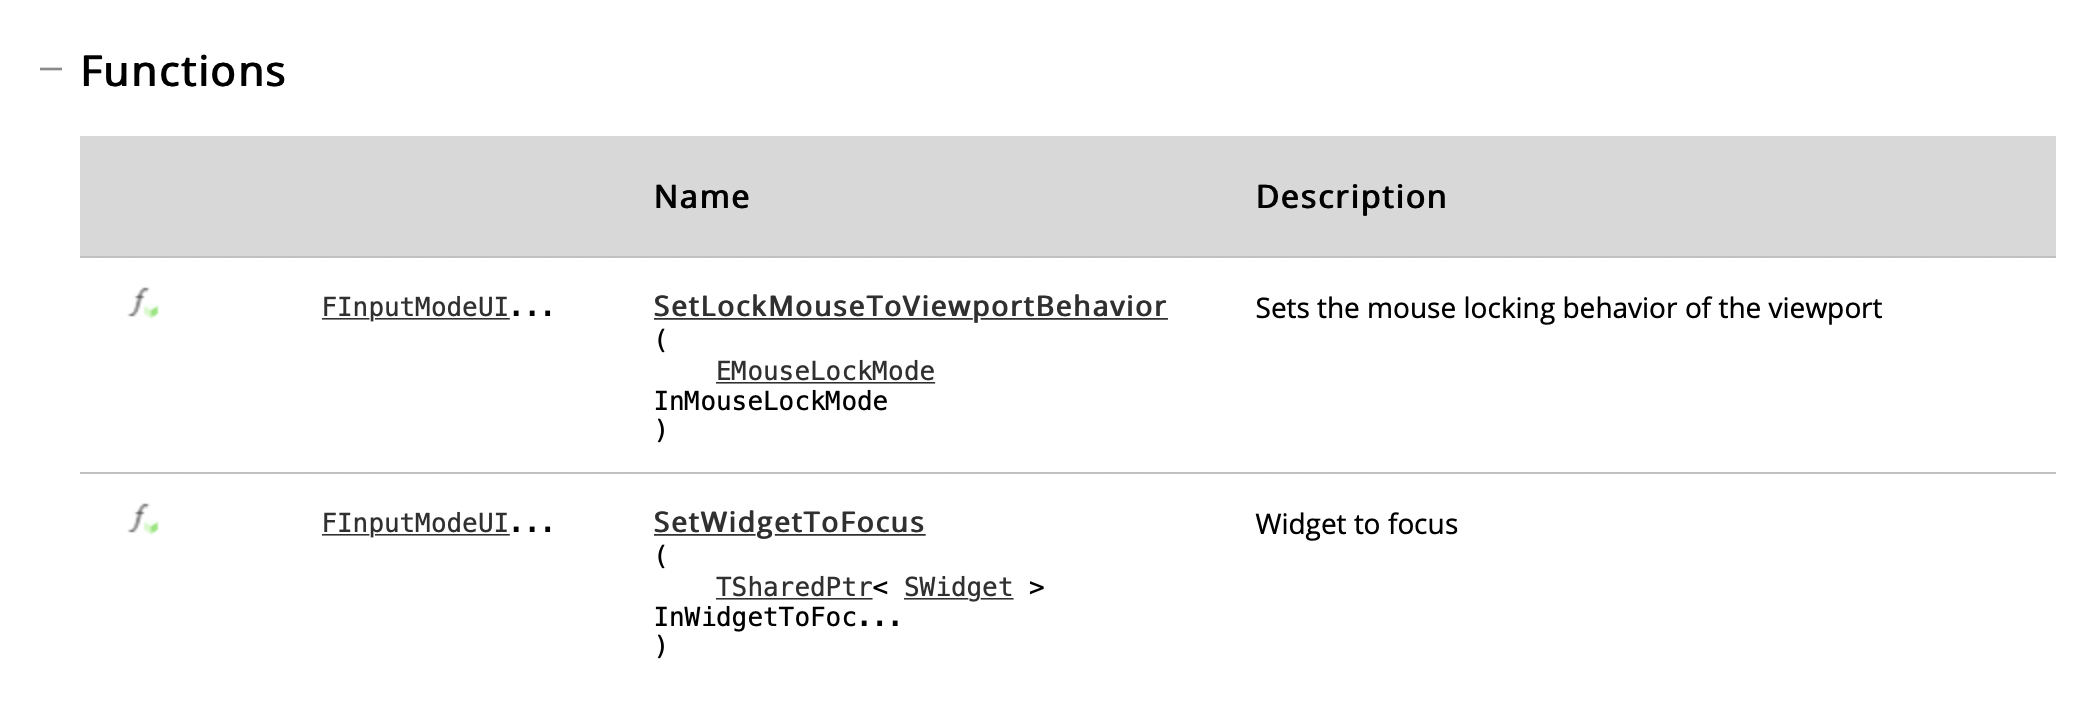The height and width of the screenshot is (708, 2090).
Task: Click the function icon beside SetLockMouseToViewportBehavior
Action: tap(144, 303)
